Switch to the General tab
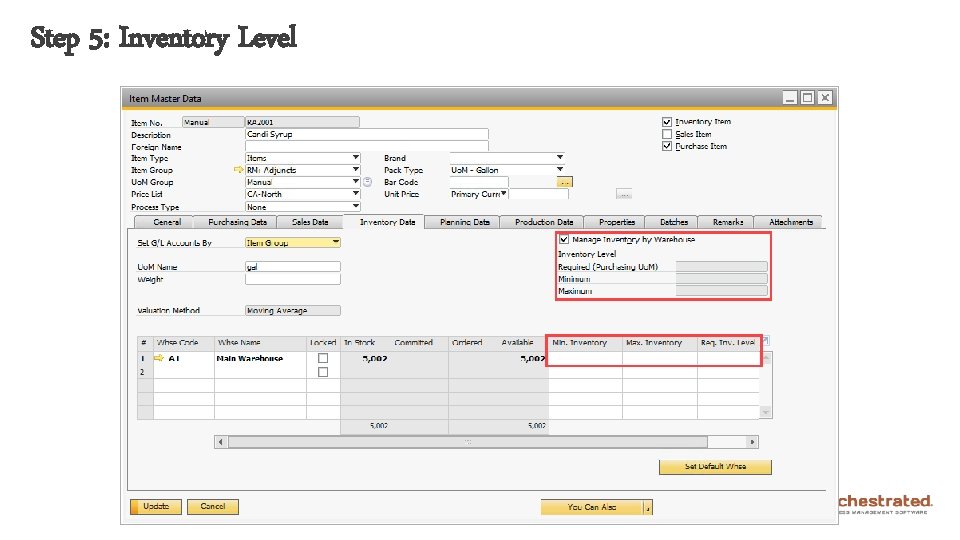This screenshot has width=960, height=540. (167, 222)
